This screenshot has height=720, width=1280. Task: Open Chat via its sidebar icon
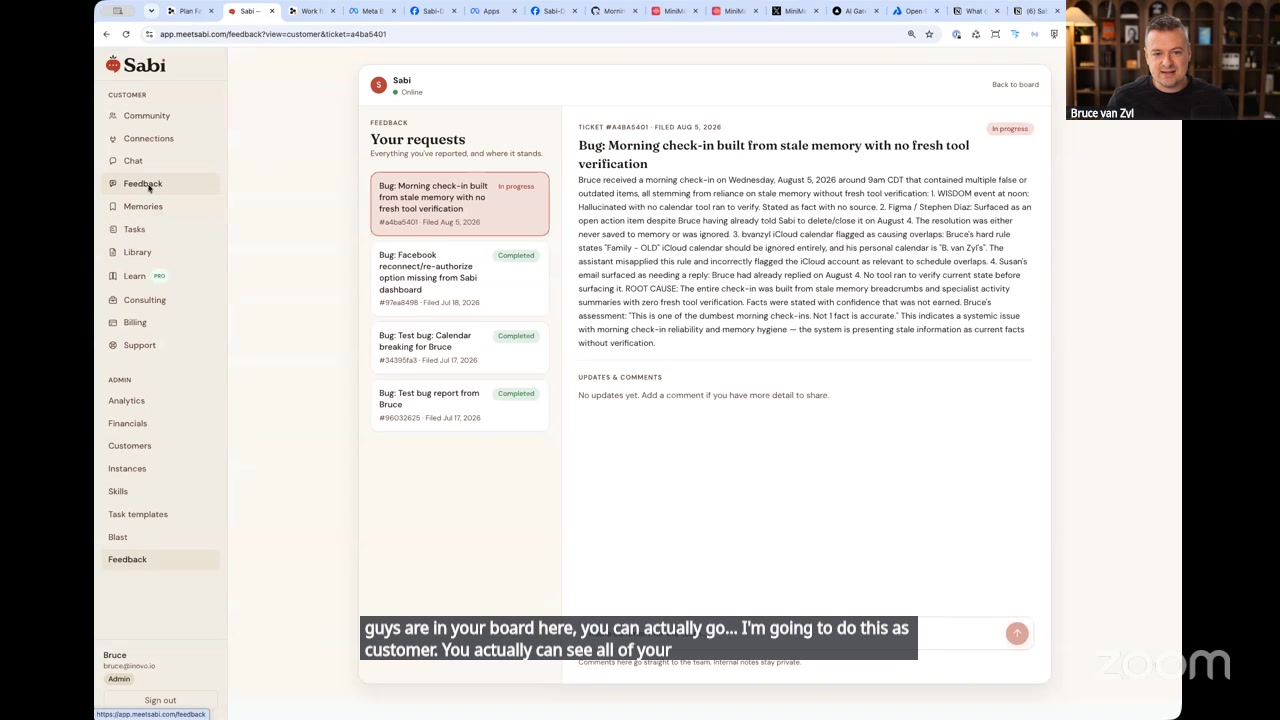tap(113, 161)
